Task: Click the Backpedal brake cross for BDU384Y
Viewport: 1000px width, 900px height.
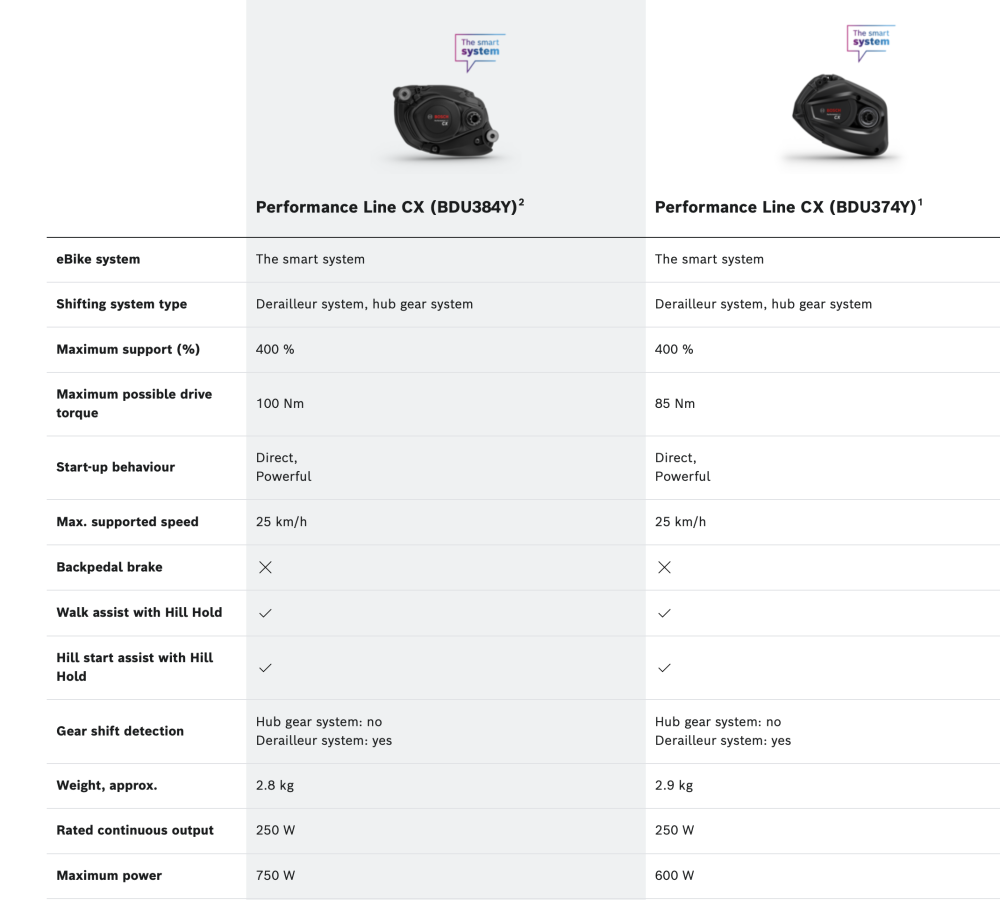Action: [265, 567]
